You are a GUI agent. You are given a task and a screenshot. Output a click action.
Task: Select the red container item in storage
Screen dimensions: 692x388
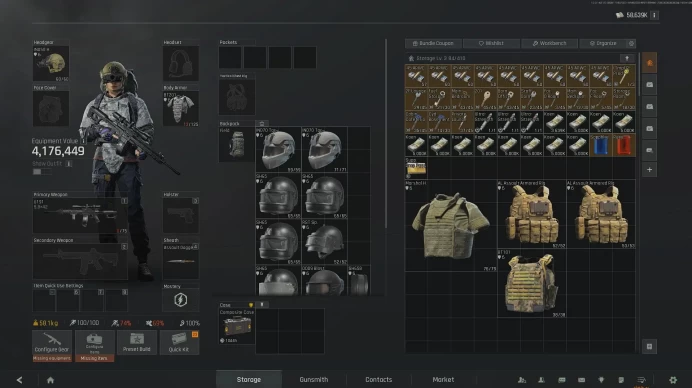click(624, 145)
